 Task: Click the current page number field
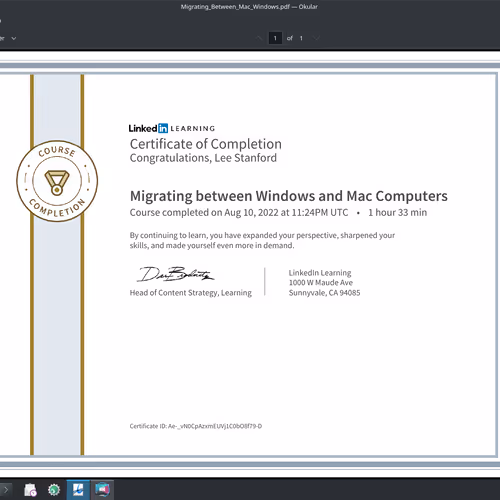point(275,38)
